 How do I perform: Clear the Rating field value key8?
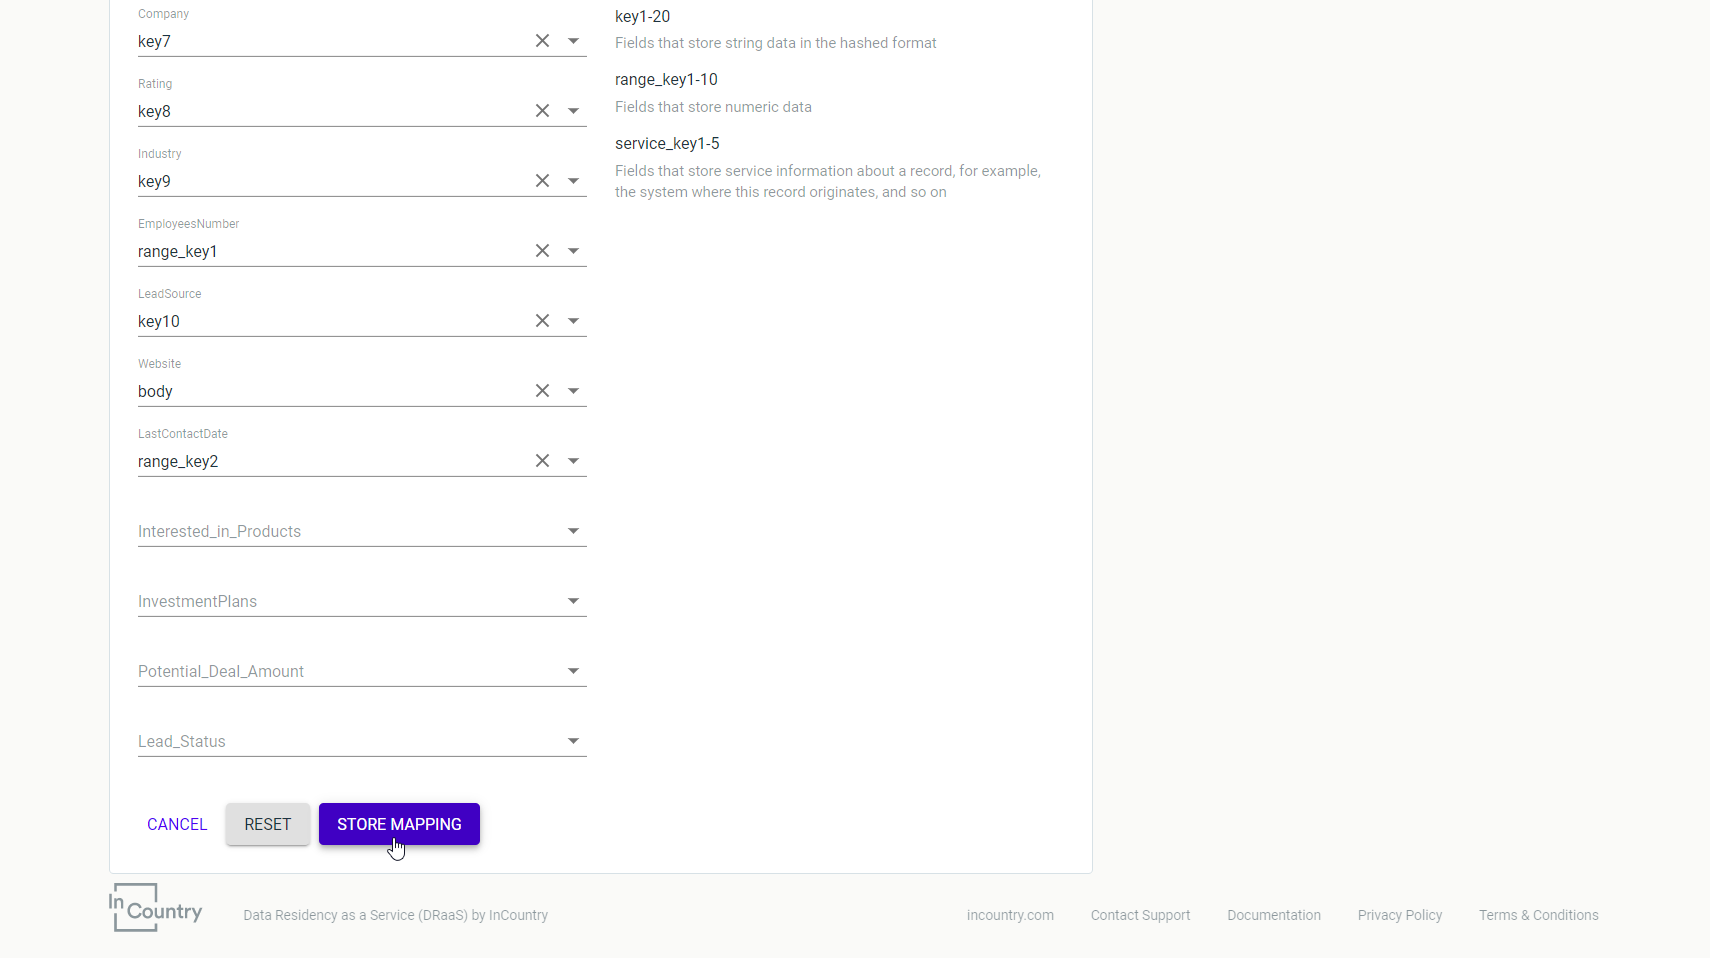click(542, 111)
